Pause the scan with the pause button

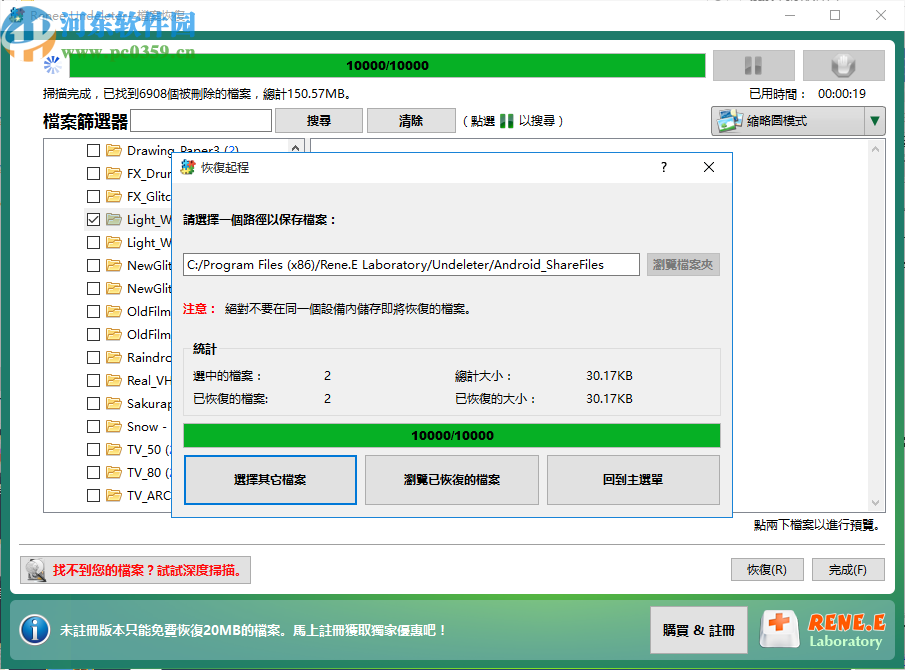coord(753,65)
